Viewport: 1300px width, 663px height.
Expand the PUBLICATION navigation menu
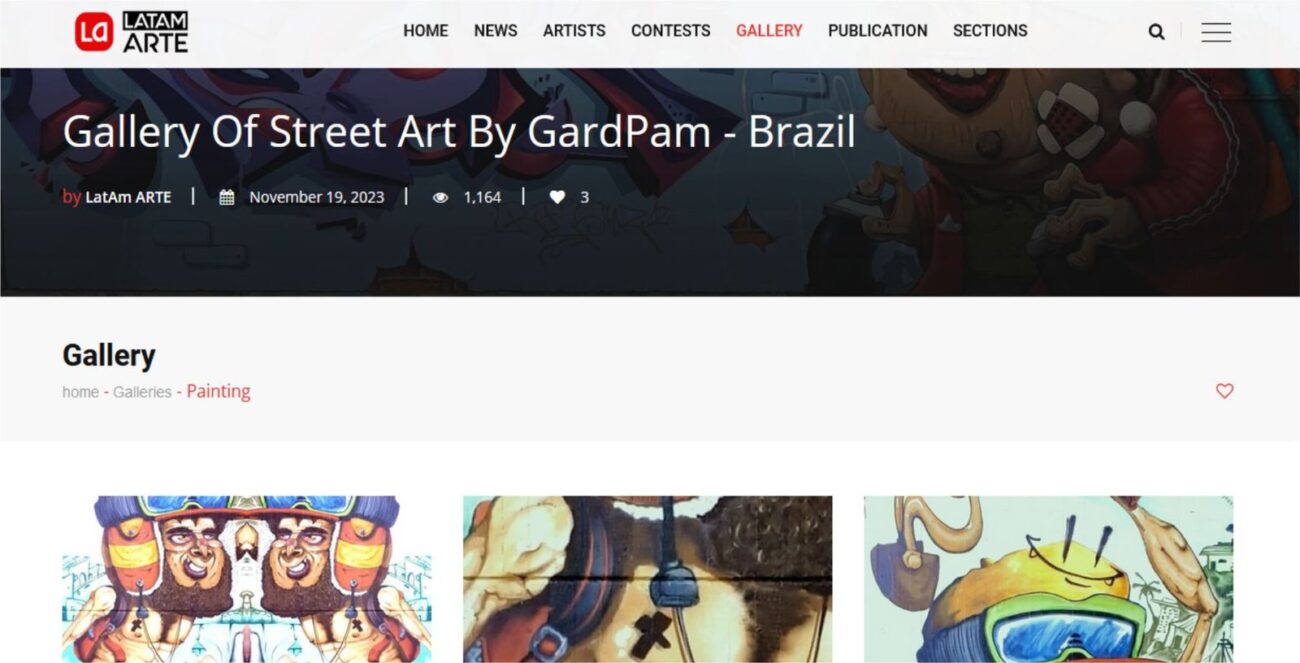point(877,31)
